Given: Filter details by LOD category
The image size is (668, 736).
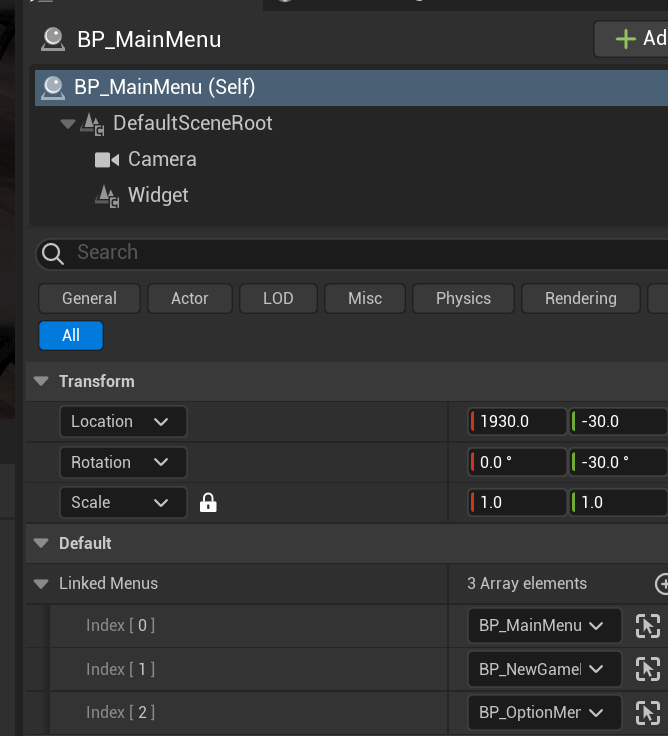Looking at the screenshot, I should pyautogui.click(x=278, y=299).
